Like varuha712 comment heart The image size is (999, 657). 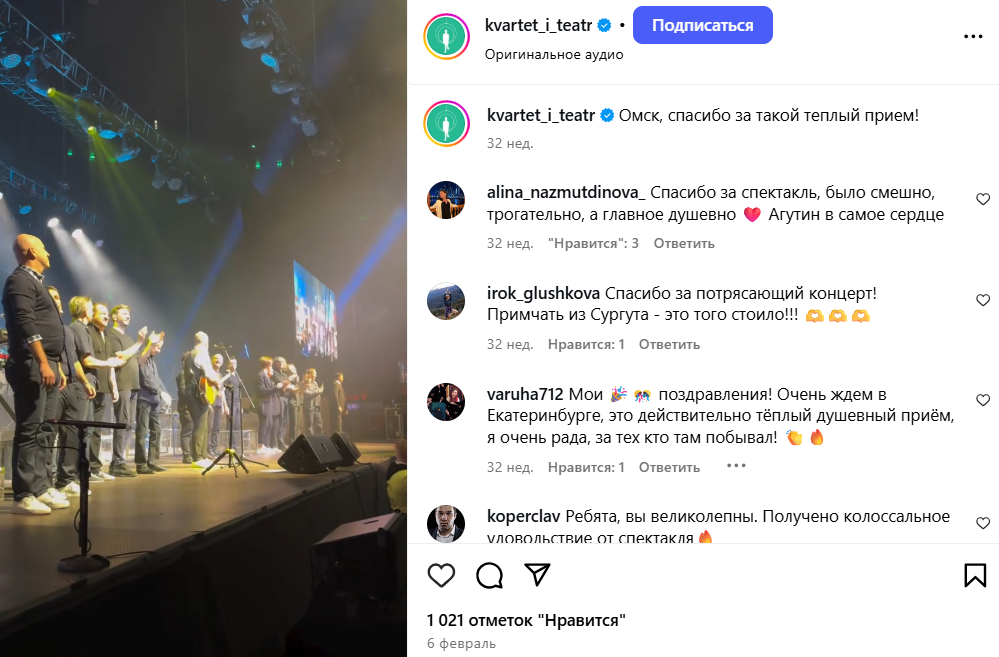tap(983, 400)
